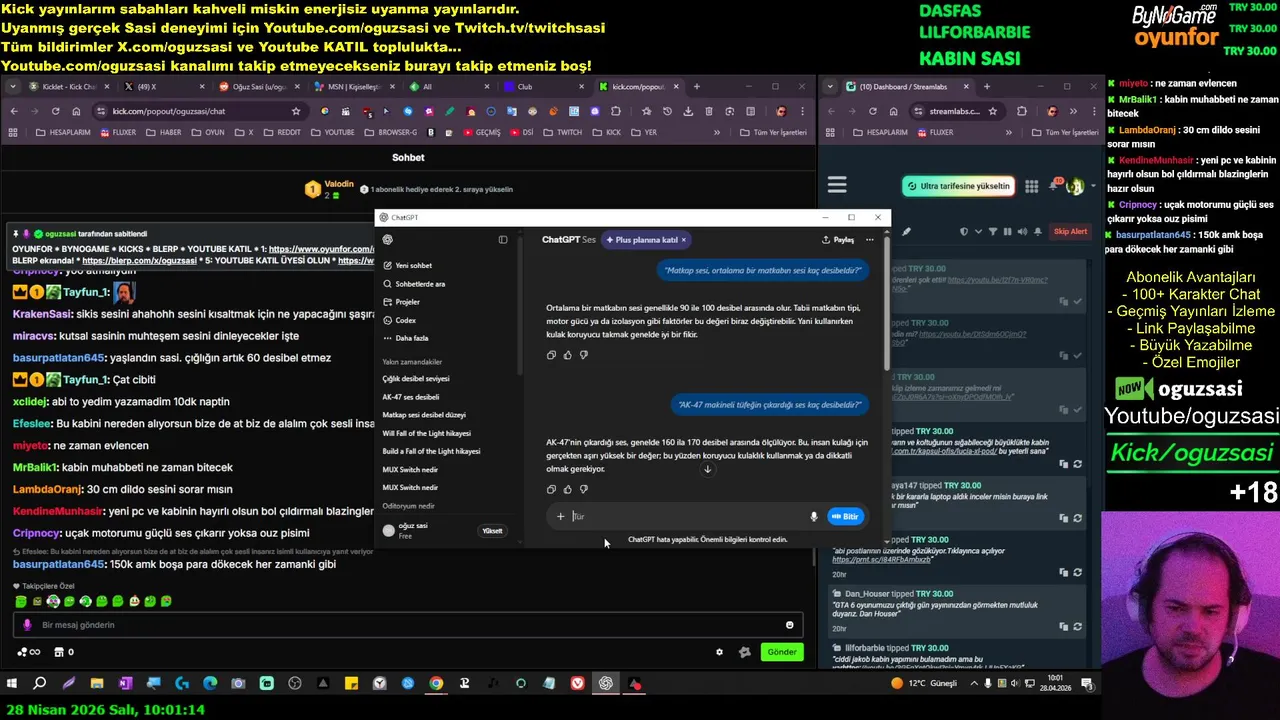The image size is (1280, 720).
Task: Open Chrome on Windows taskbar
Action: [436, 684]
